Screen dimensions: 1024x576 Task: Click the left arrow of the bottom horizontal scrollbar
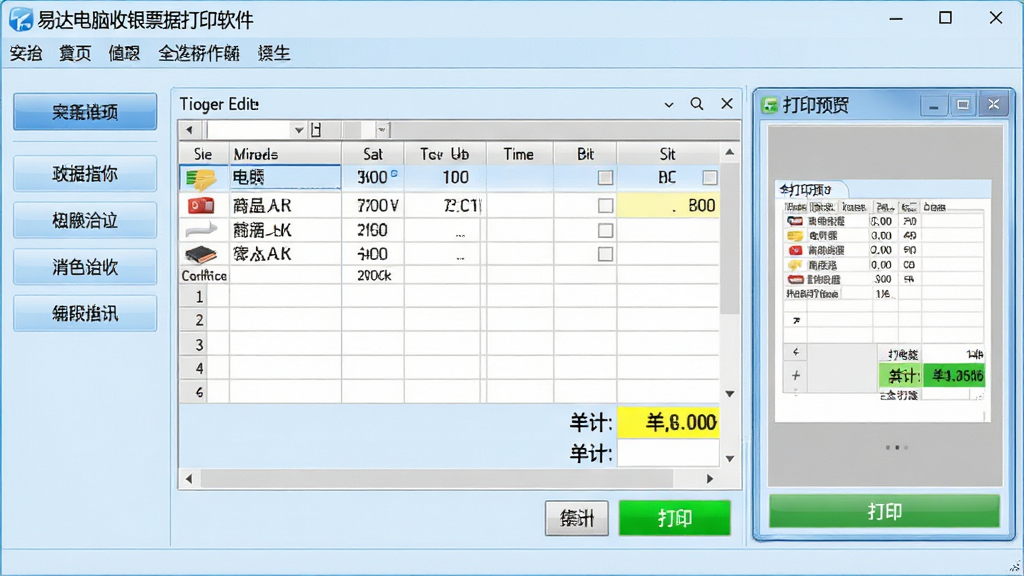pos(189,479)
